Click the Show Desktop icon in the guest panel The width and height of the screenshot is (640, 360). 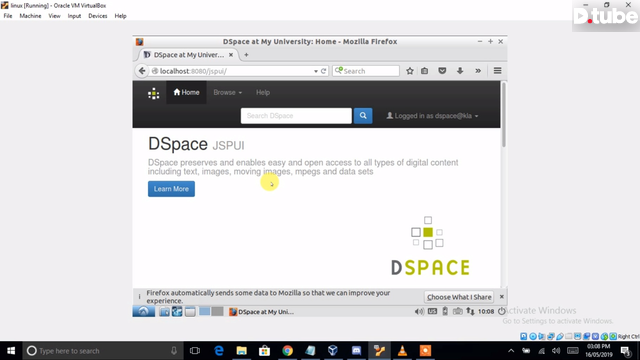(190, 312)
